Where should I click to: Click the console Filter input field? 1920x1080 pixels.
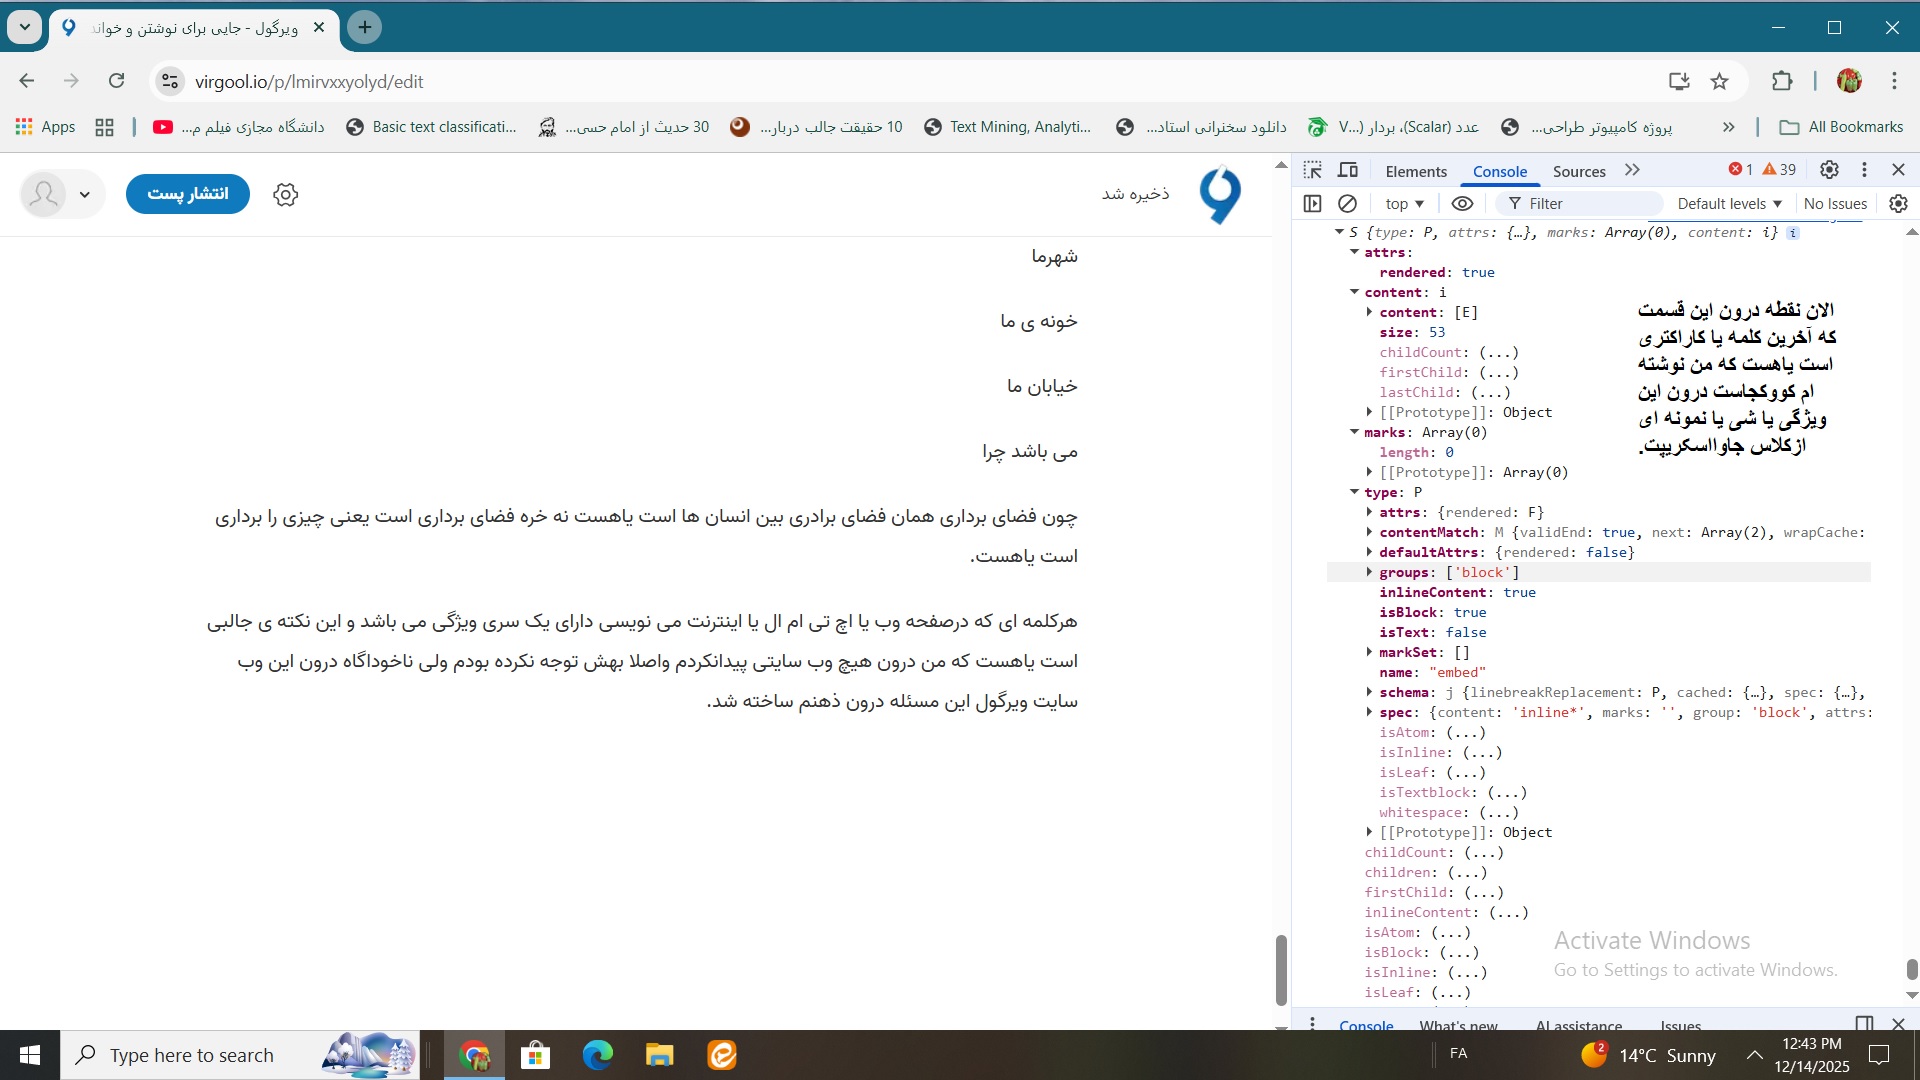pyautogui.click(x=1590, y=203)
